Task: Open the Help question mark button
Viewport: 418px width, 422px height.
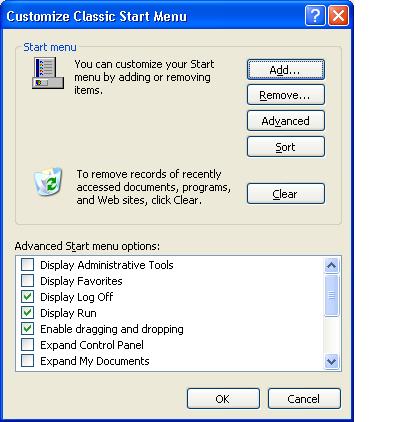Action: click(315, 15)
